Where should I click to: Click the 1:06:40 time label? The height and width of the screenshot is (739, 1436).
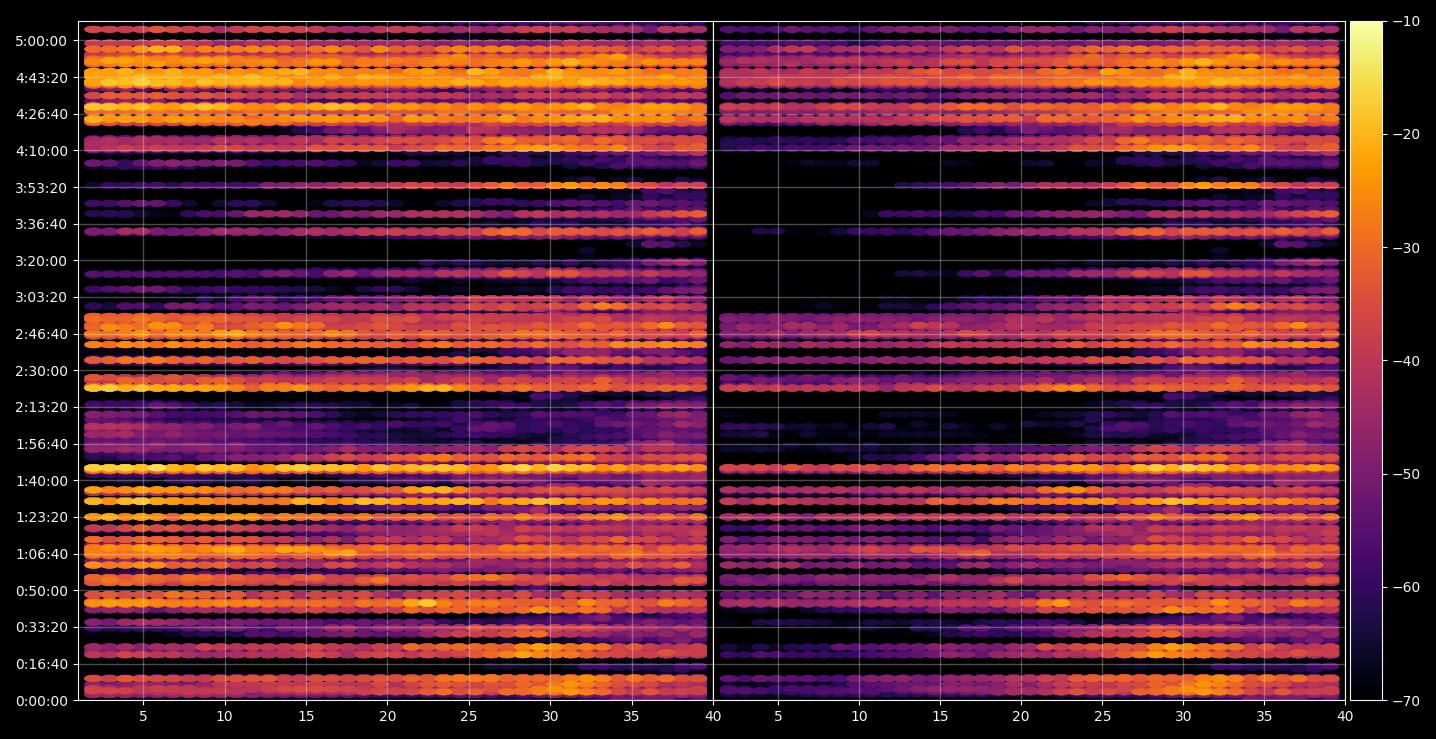click(41, 554)
